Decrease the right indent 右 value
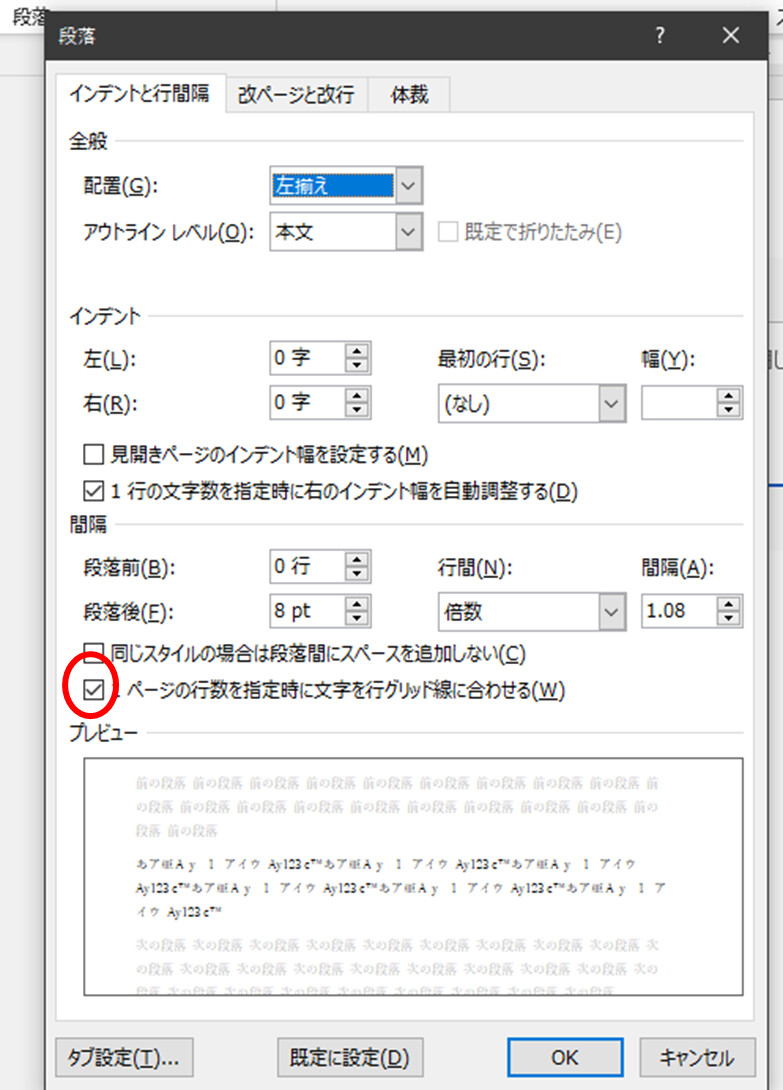The height and width of the screenshot is (1090, 783). (357, 410)
